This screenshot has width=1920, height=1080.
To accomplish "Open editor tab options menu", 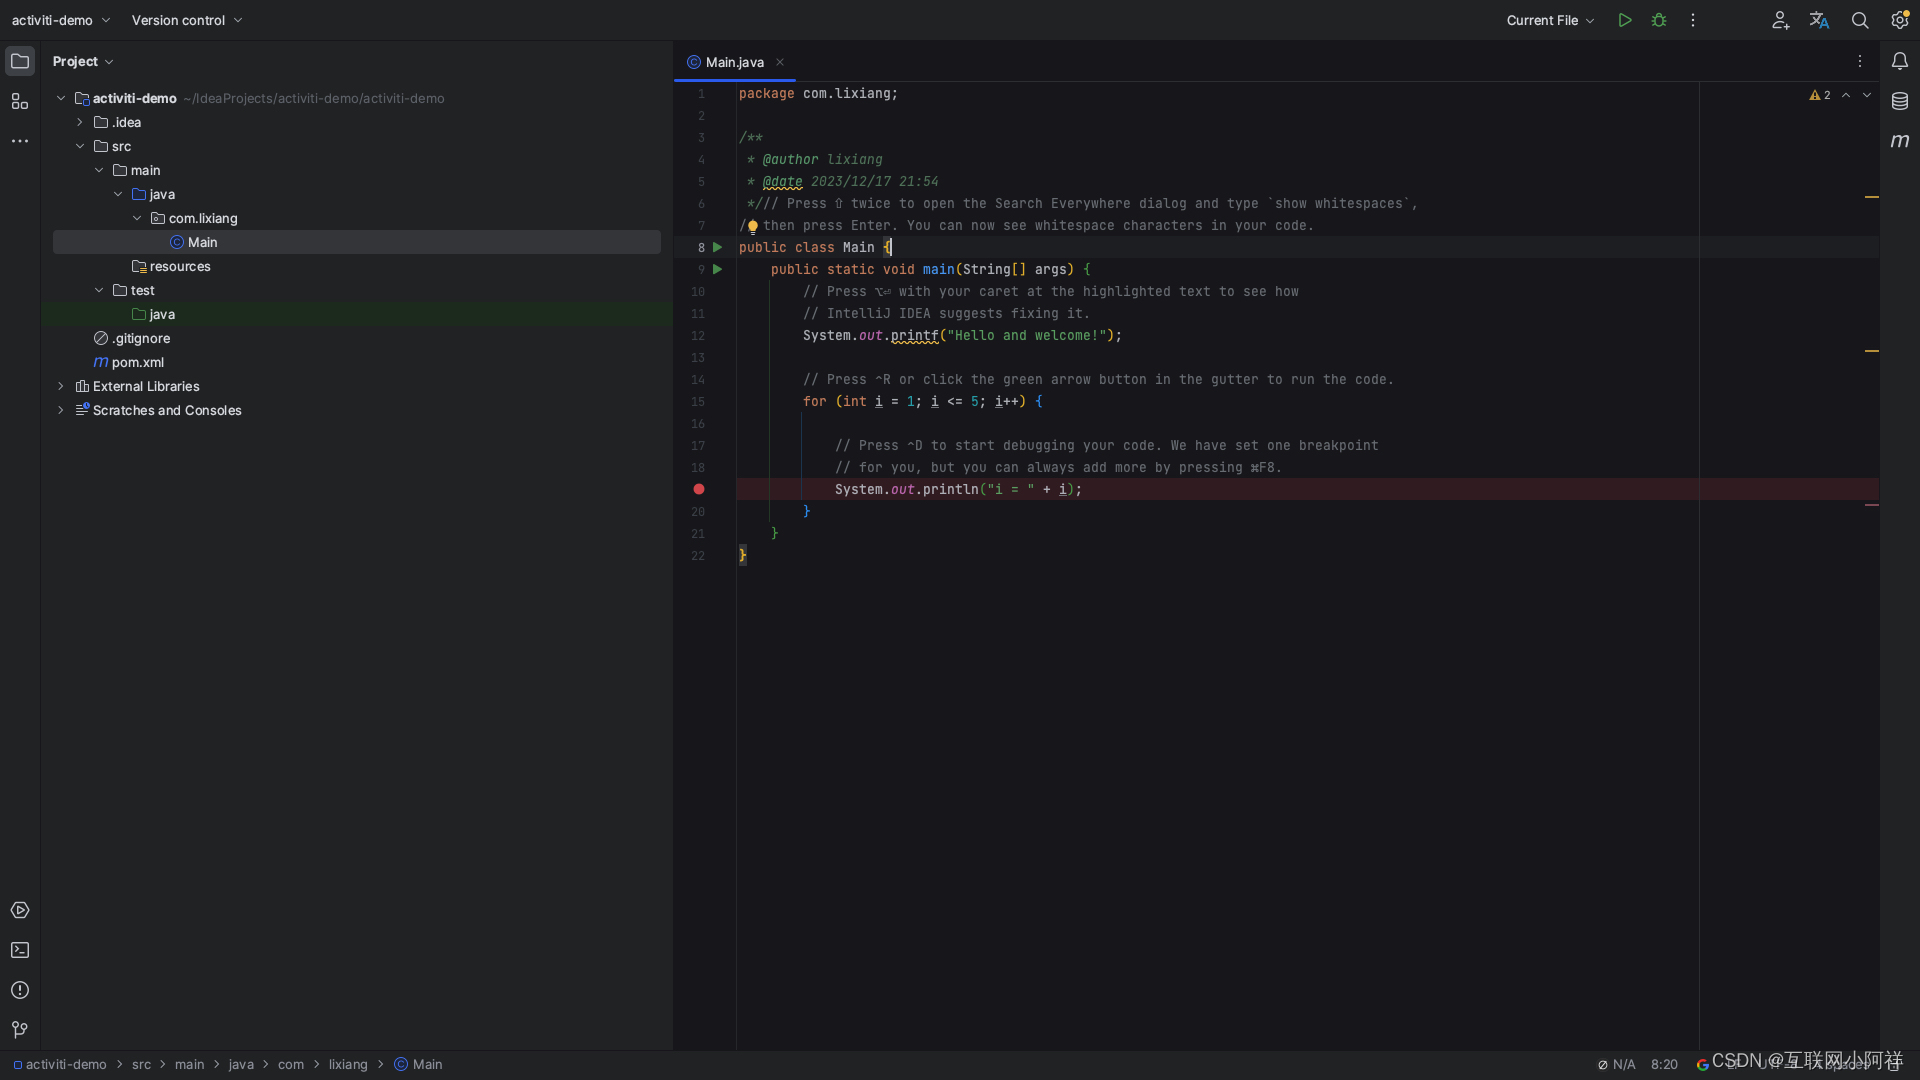I will click(1860, 61).
